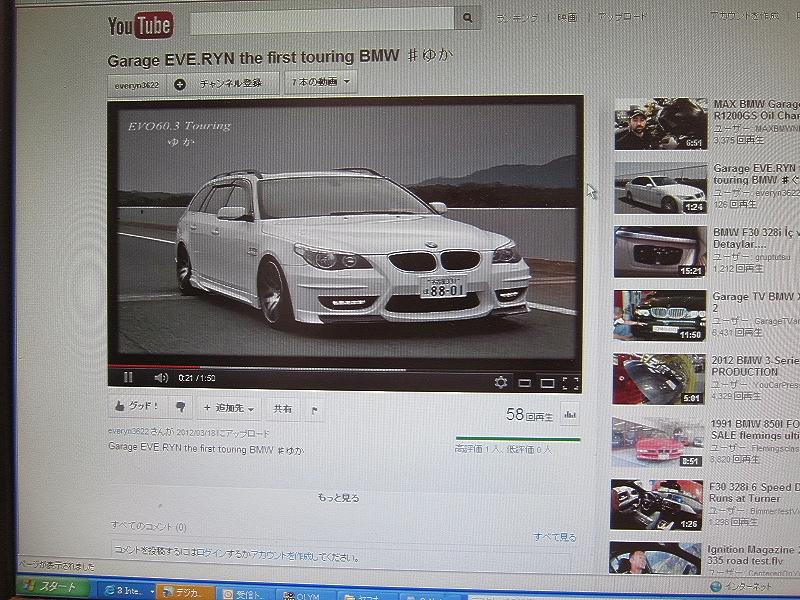Click the flag report icon
The height and width of the screenshot is (600, 800).
pos(315,410)
